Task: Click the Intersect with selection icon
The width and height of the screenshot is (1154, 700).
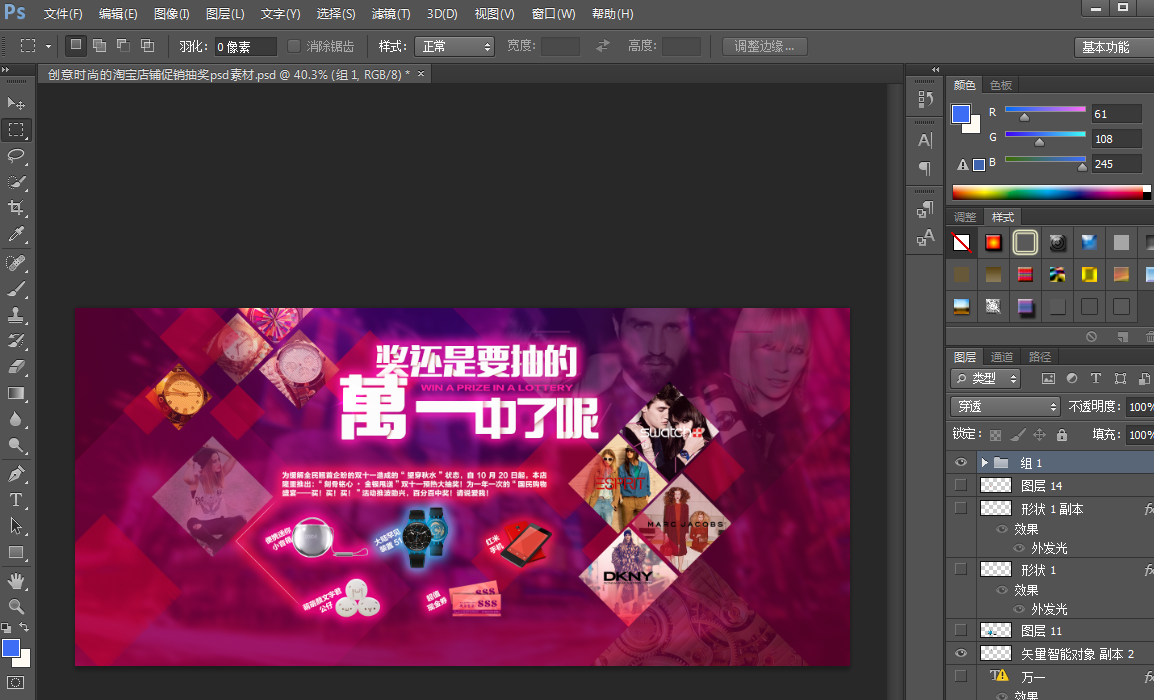Action: 148,46
